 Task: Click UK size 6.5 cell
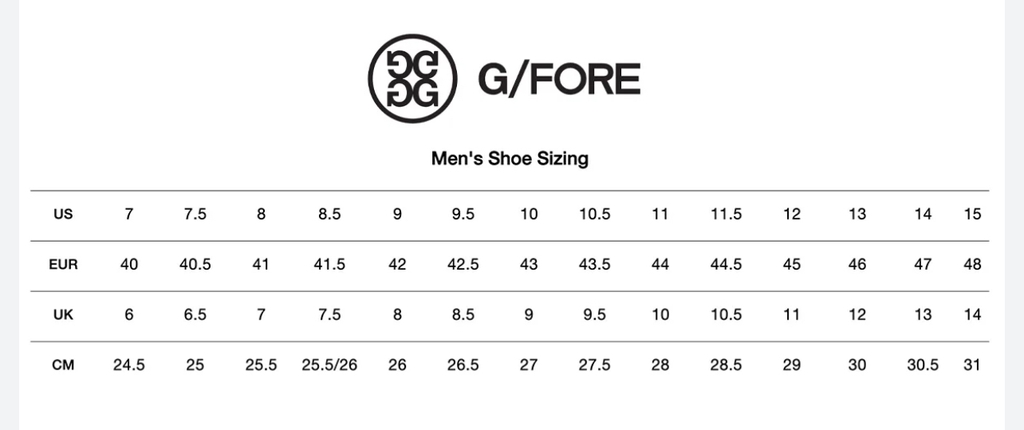click(x=195, y=315)
